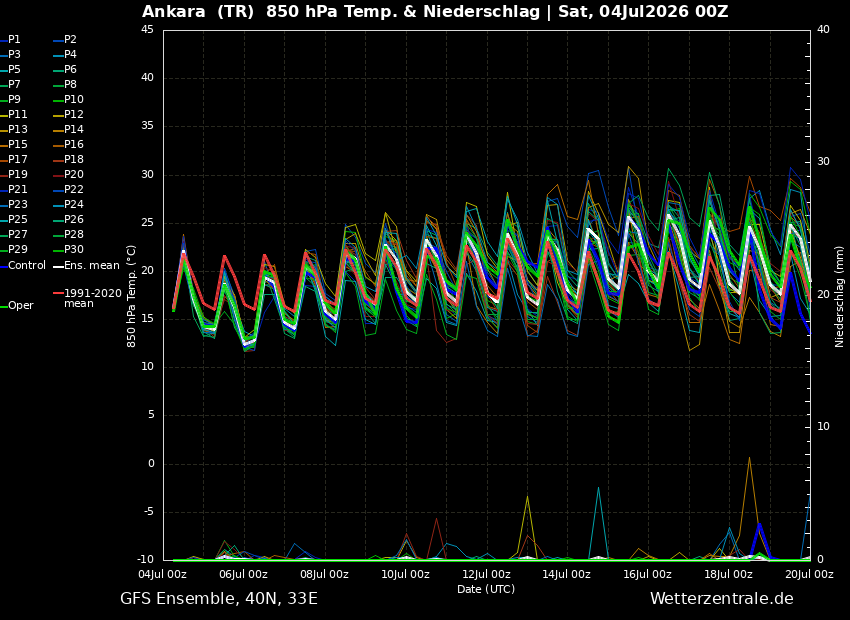Click legend entry P3
850x620 pixels.
click(x=10, y=55)
